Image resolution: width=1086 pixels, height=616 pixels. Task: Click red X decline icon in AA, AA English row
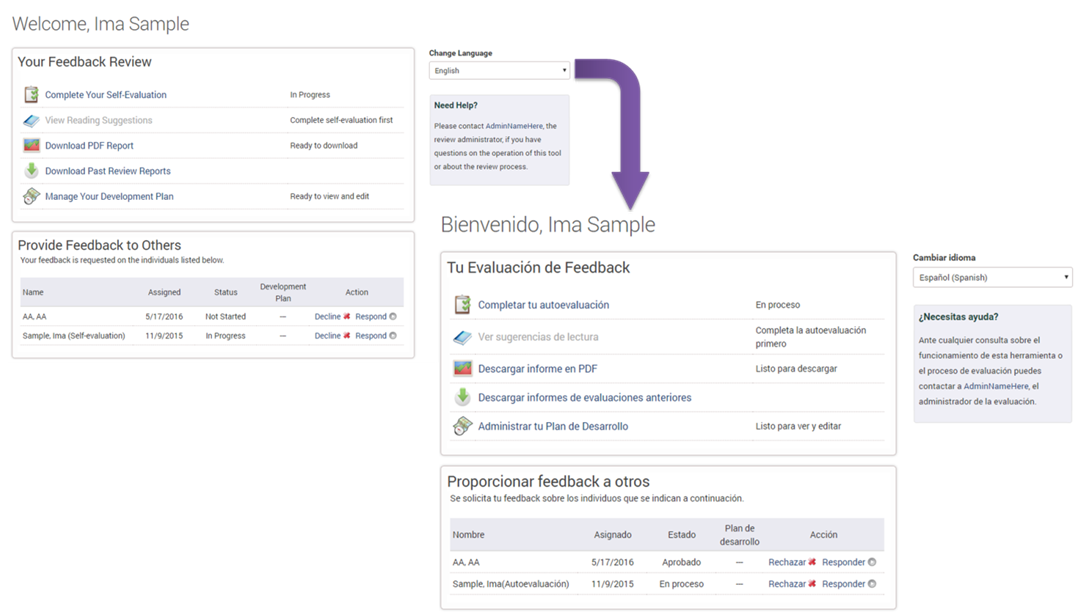(x=347, y=317)
